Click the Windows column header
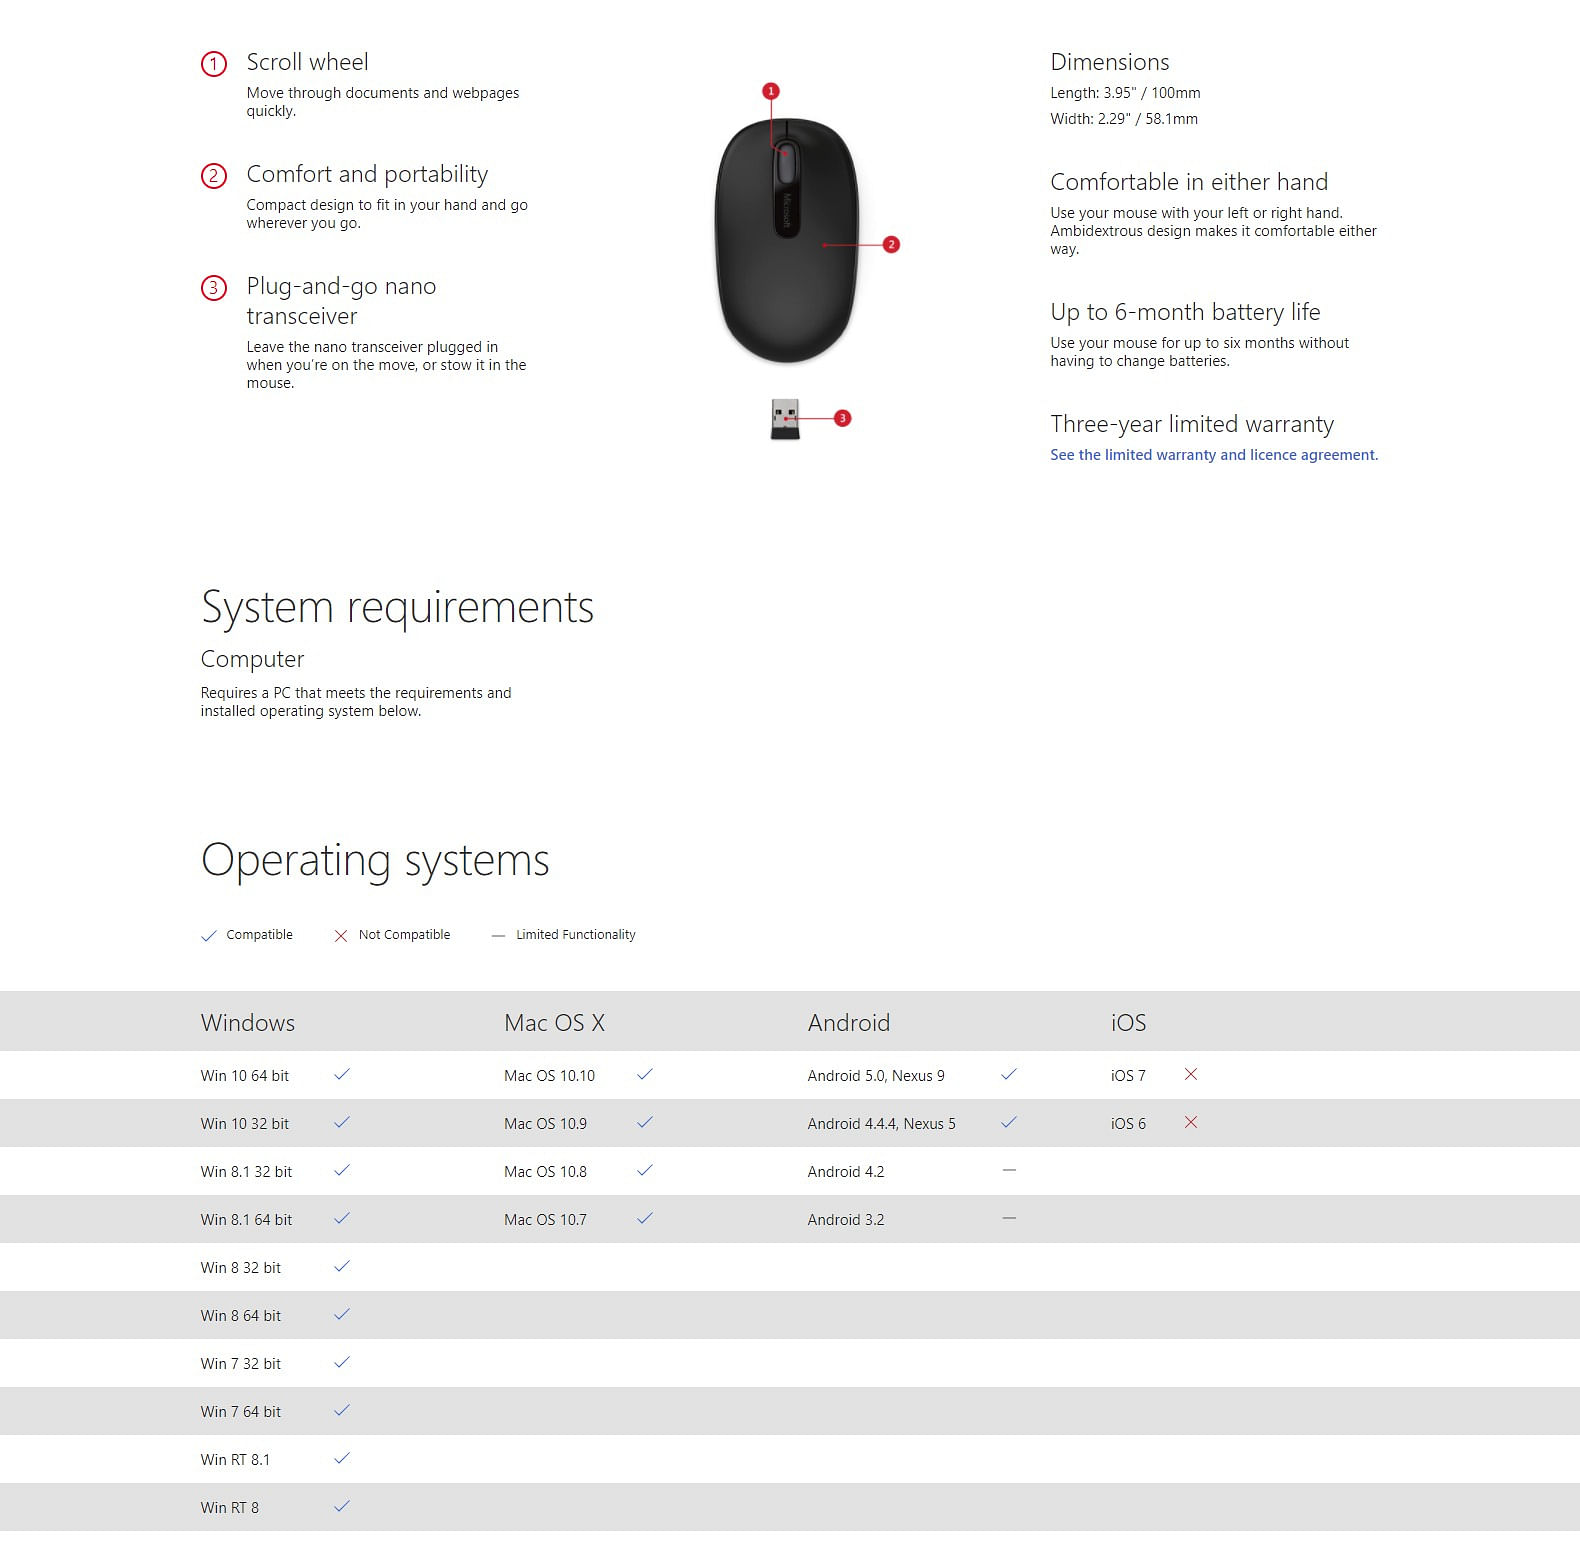Screen dimensions: 1580x1557 coord(248,1023)
